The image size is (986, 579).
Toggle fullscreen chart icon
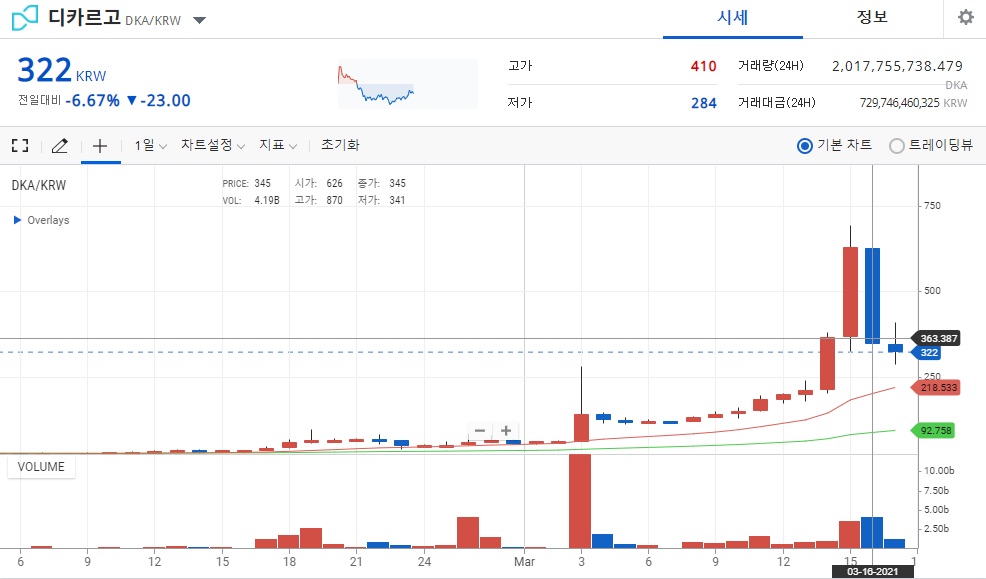click(20, 146)
